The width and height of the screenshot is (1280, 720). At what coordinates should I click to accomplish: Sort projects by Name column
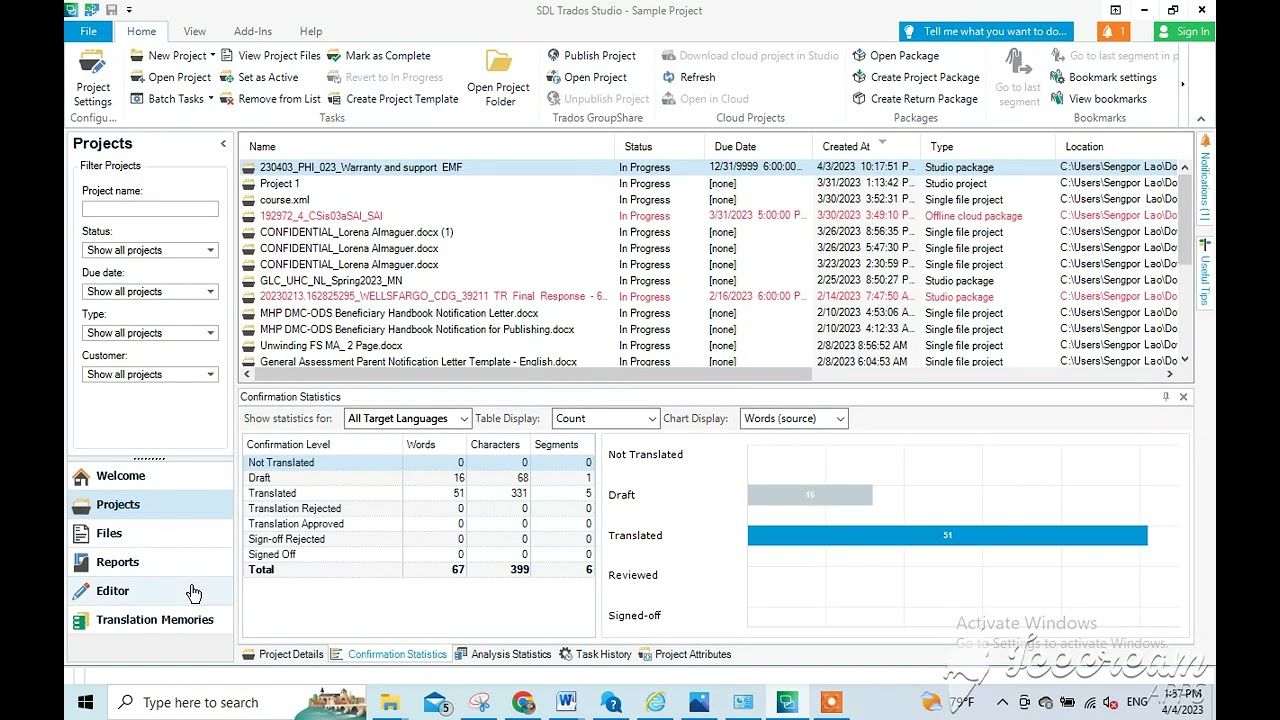[x=427, y=147]
